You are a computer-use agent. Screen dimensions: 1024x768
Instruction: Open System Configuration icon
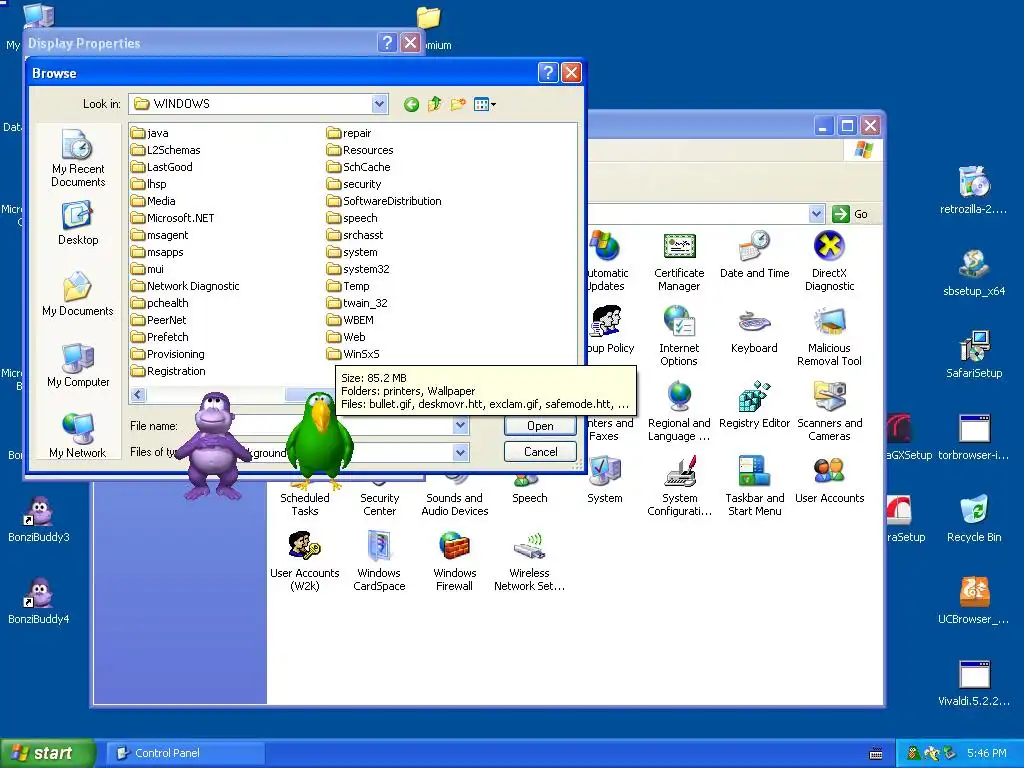click(x=679, y=487)
